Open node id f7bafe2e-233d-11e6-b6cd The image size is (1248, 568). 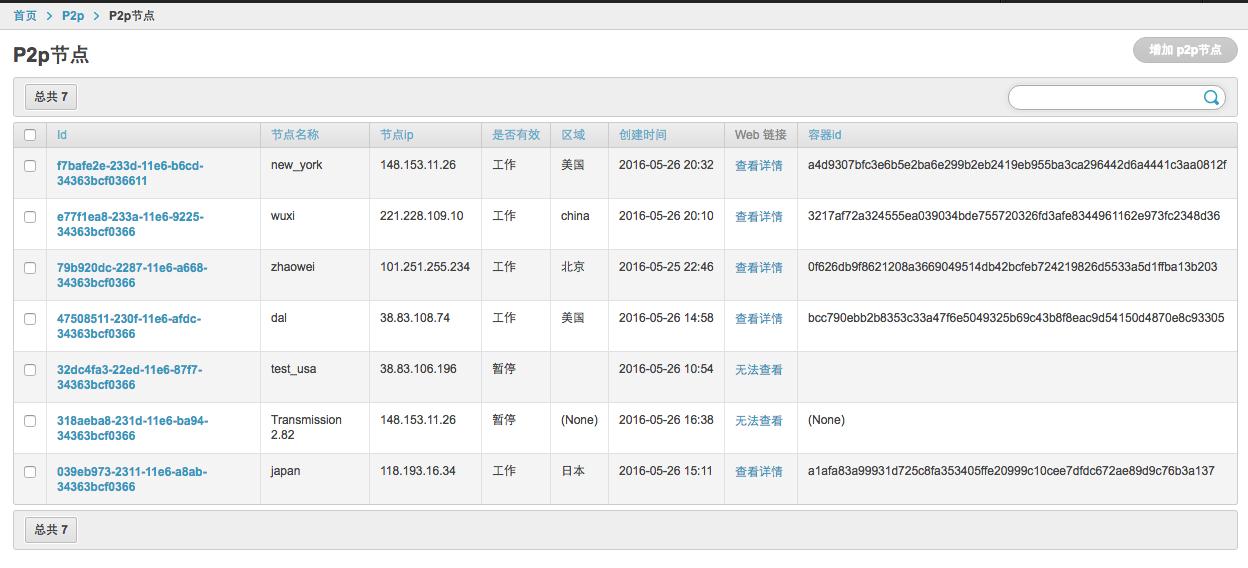coord(130,174)
